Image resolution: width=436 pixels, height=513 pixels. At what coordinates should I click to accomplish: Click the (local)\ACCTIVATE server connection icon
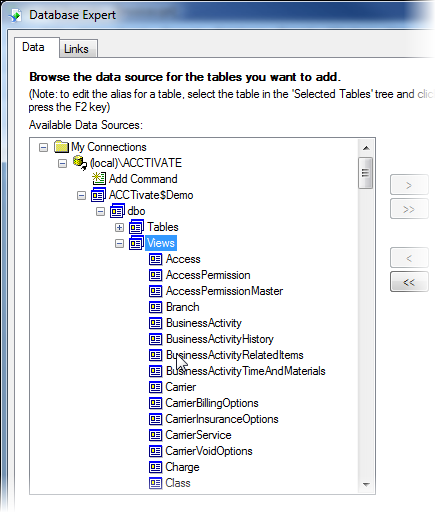[80, 163]
